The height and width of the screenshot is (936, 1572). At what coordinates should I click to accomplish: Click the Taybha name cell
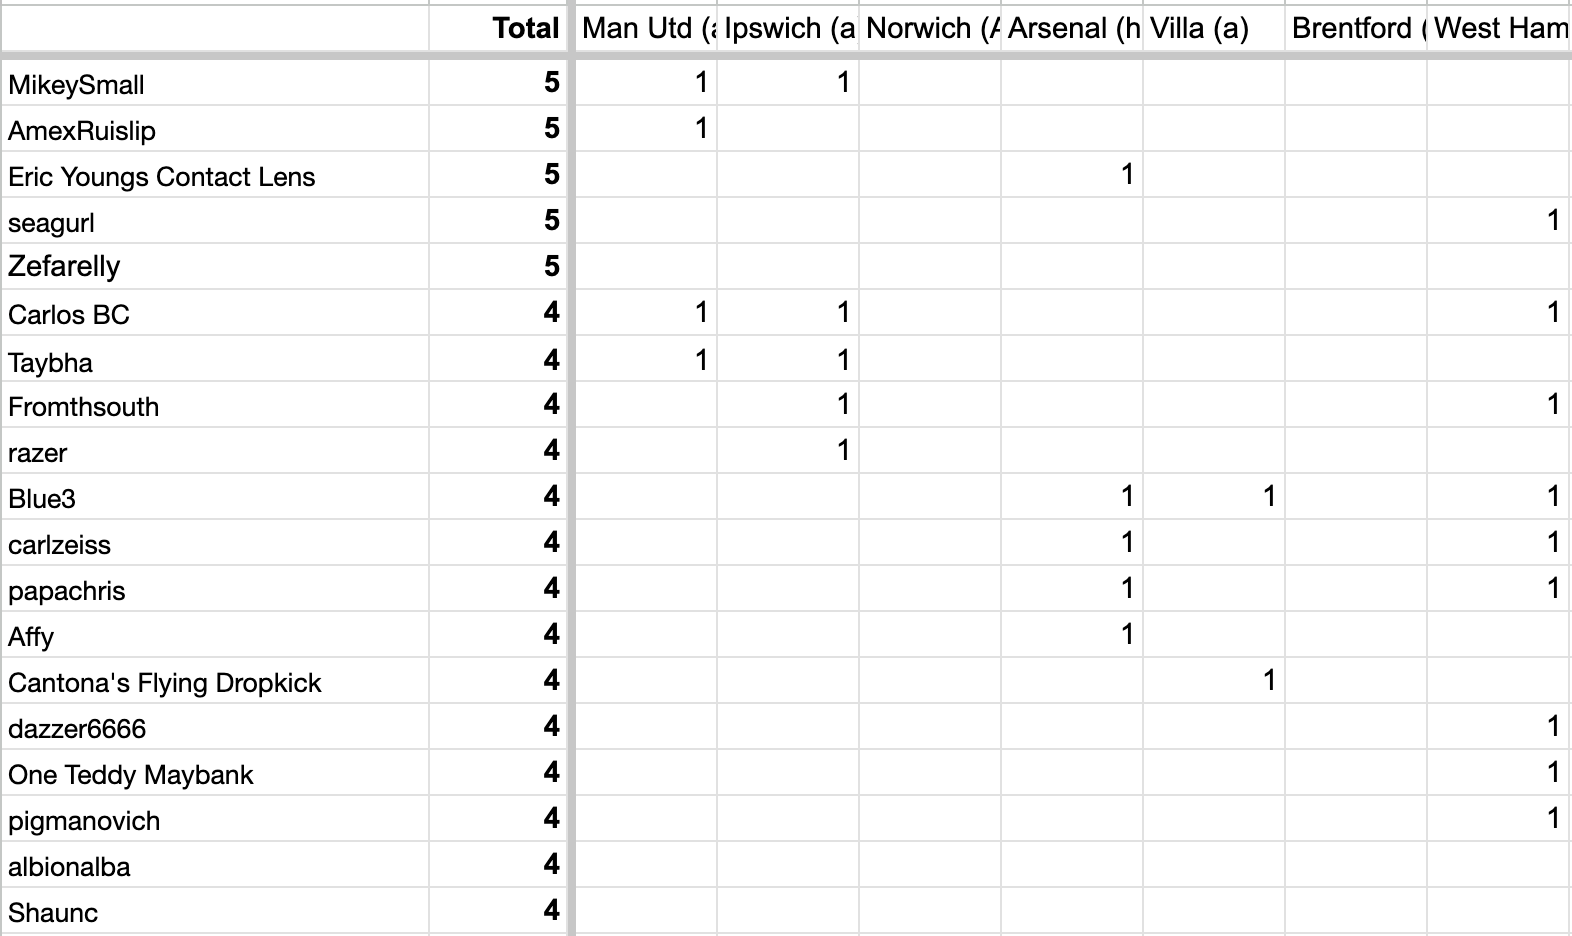[215, 359]
